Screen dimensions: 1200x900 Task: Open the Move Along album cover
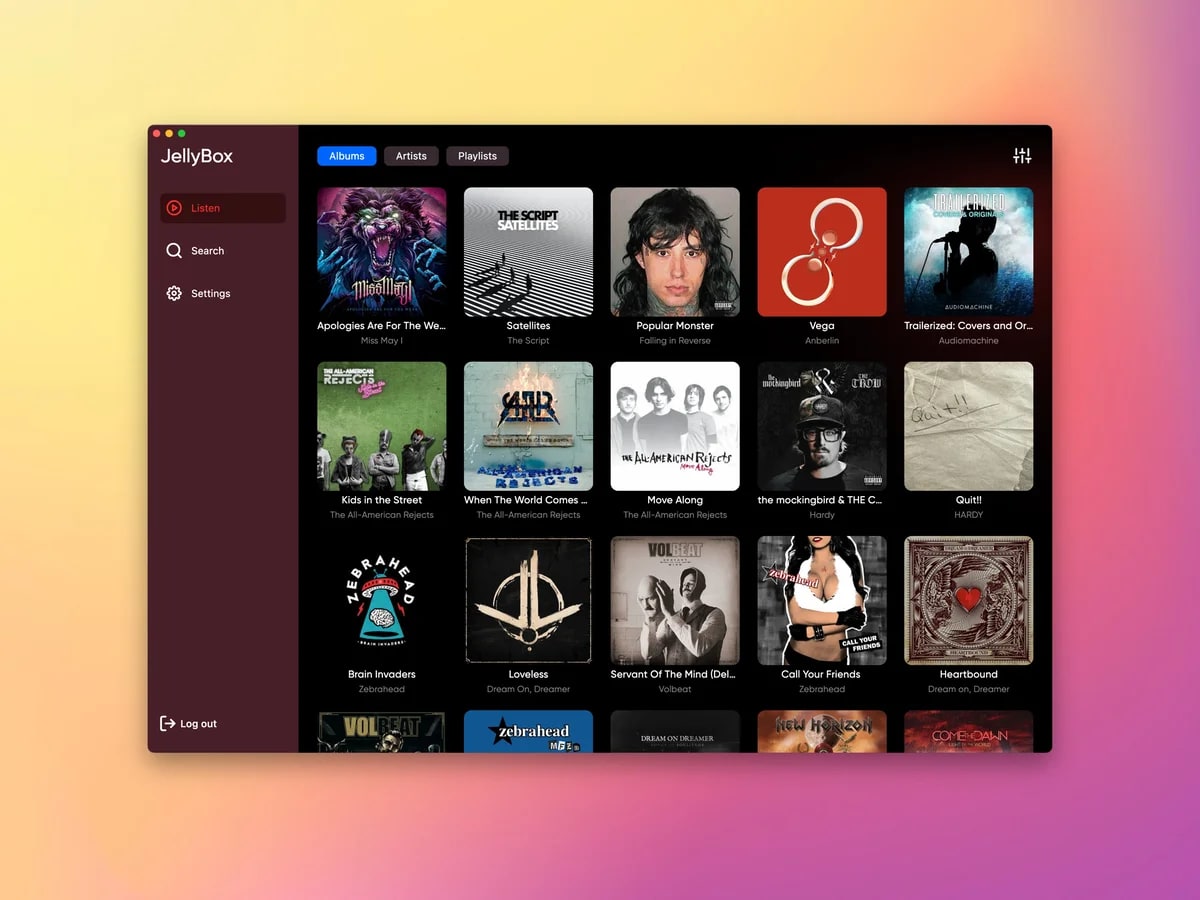(x=675, y=426)
